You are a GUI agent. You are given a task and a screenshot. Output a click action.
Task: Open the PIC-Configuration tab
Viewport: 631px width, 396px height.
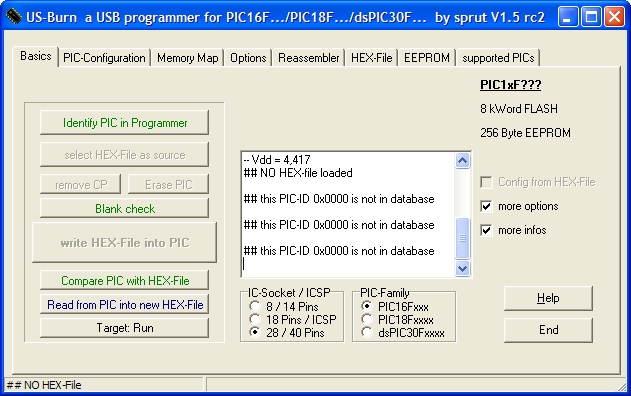coord(104,58)
